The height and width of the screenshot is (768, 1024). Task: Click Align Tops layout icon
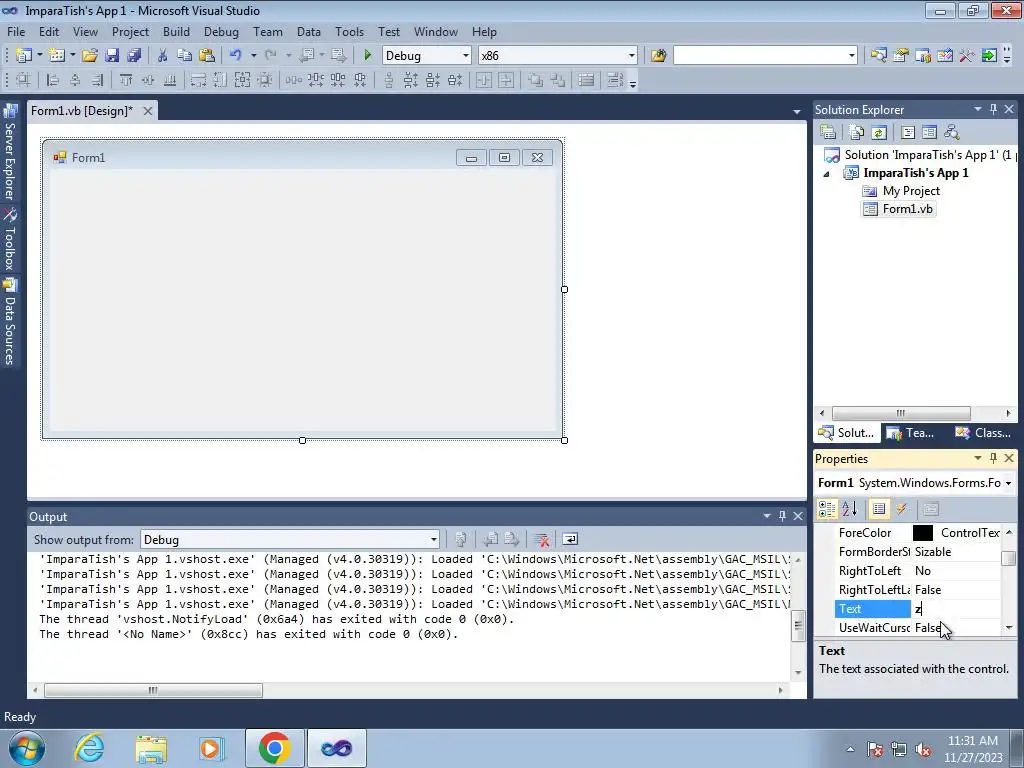click(125, 80)
